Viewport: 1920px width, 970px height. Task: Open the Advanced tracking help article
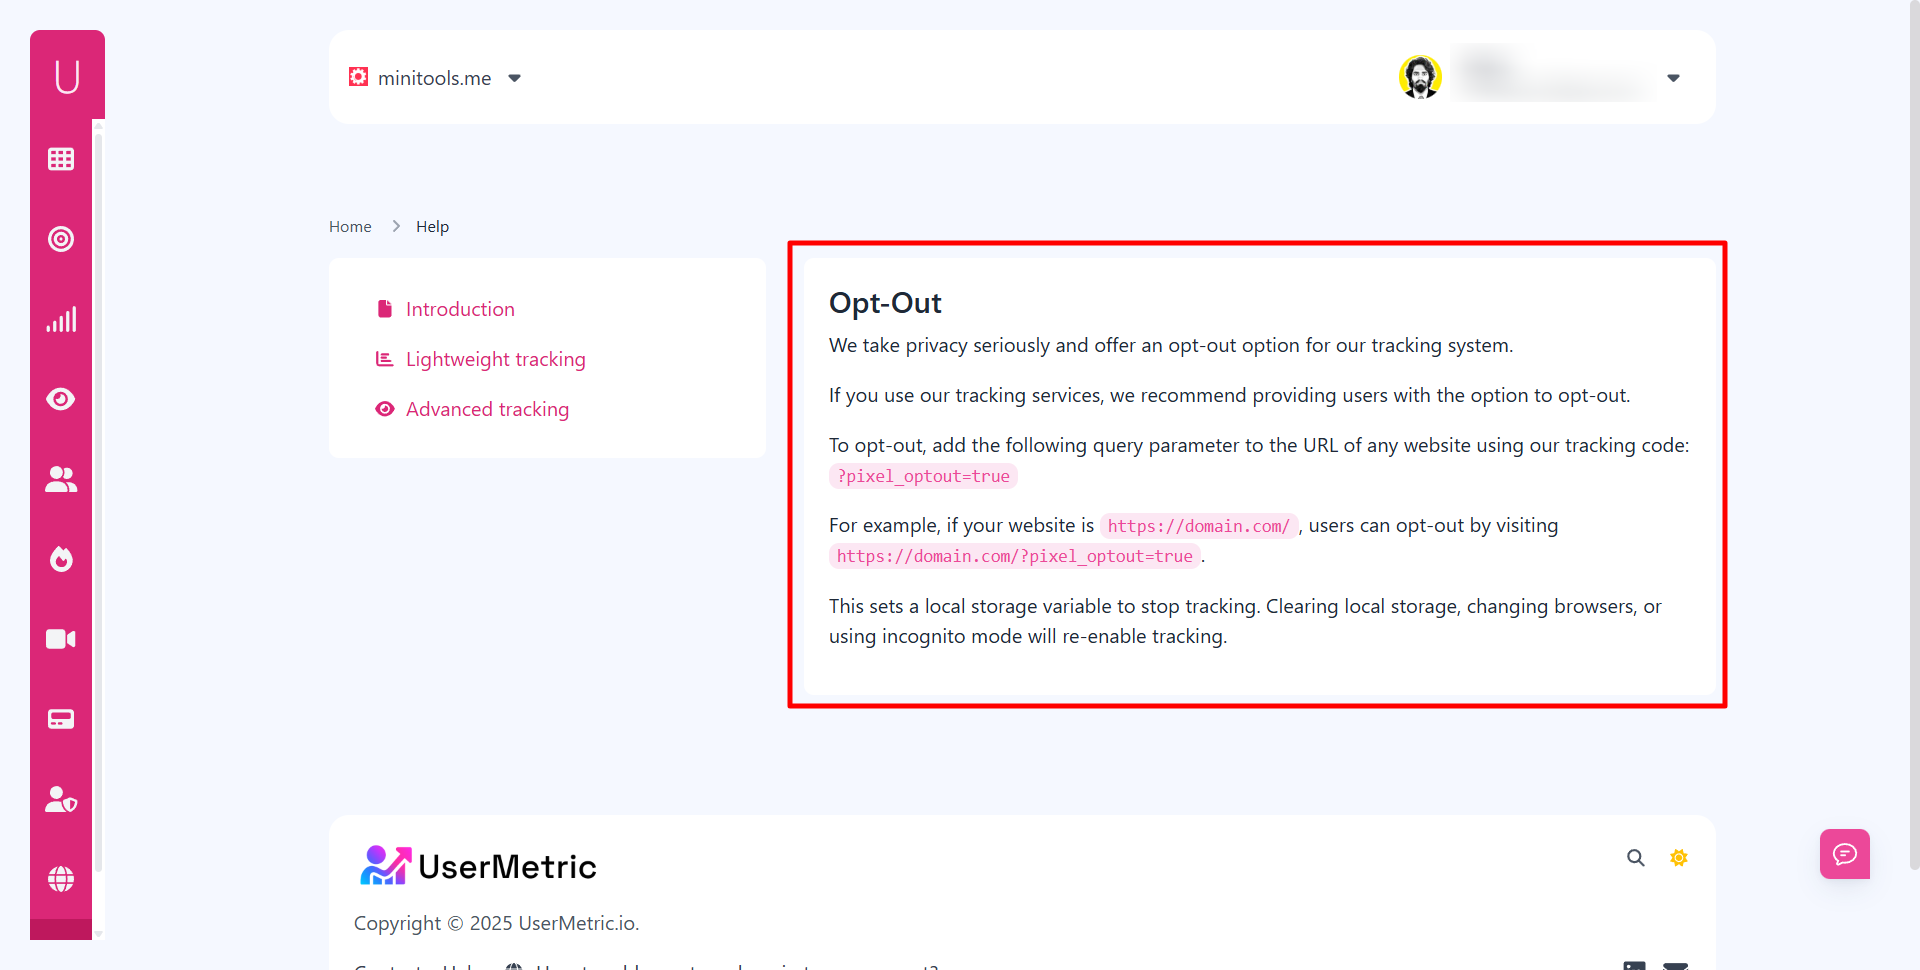click(x=487, y=409)
